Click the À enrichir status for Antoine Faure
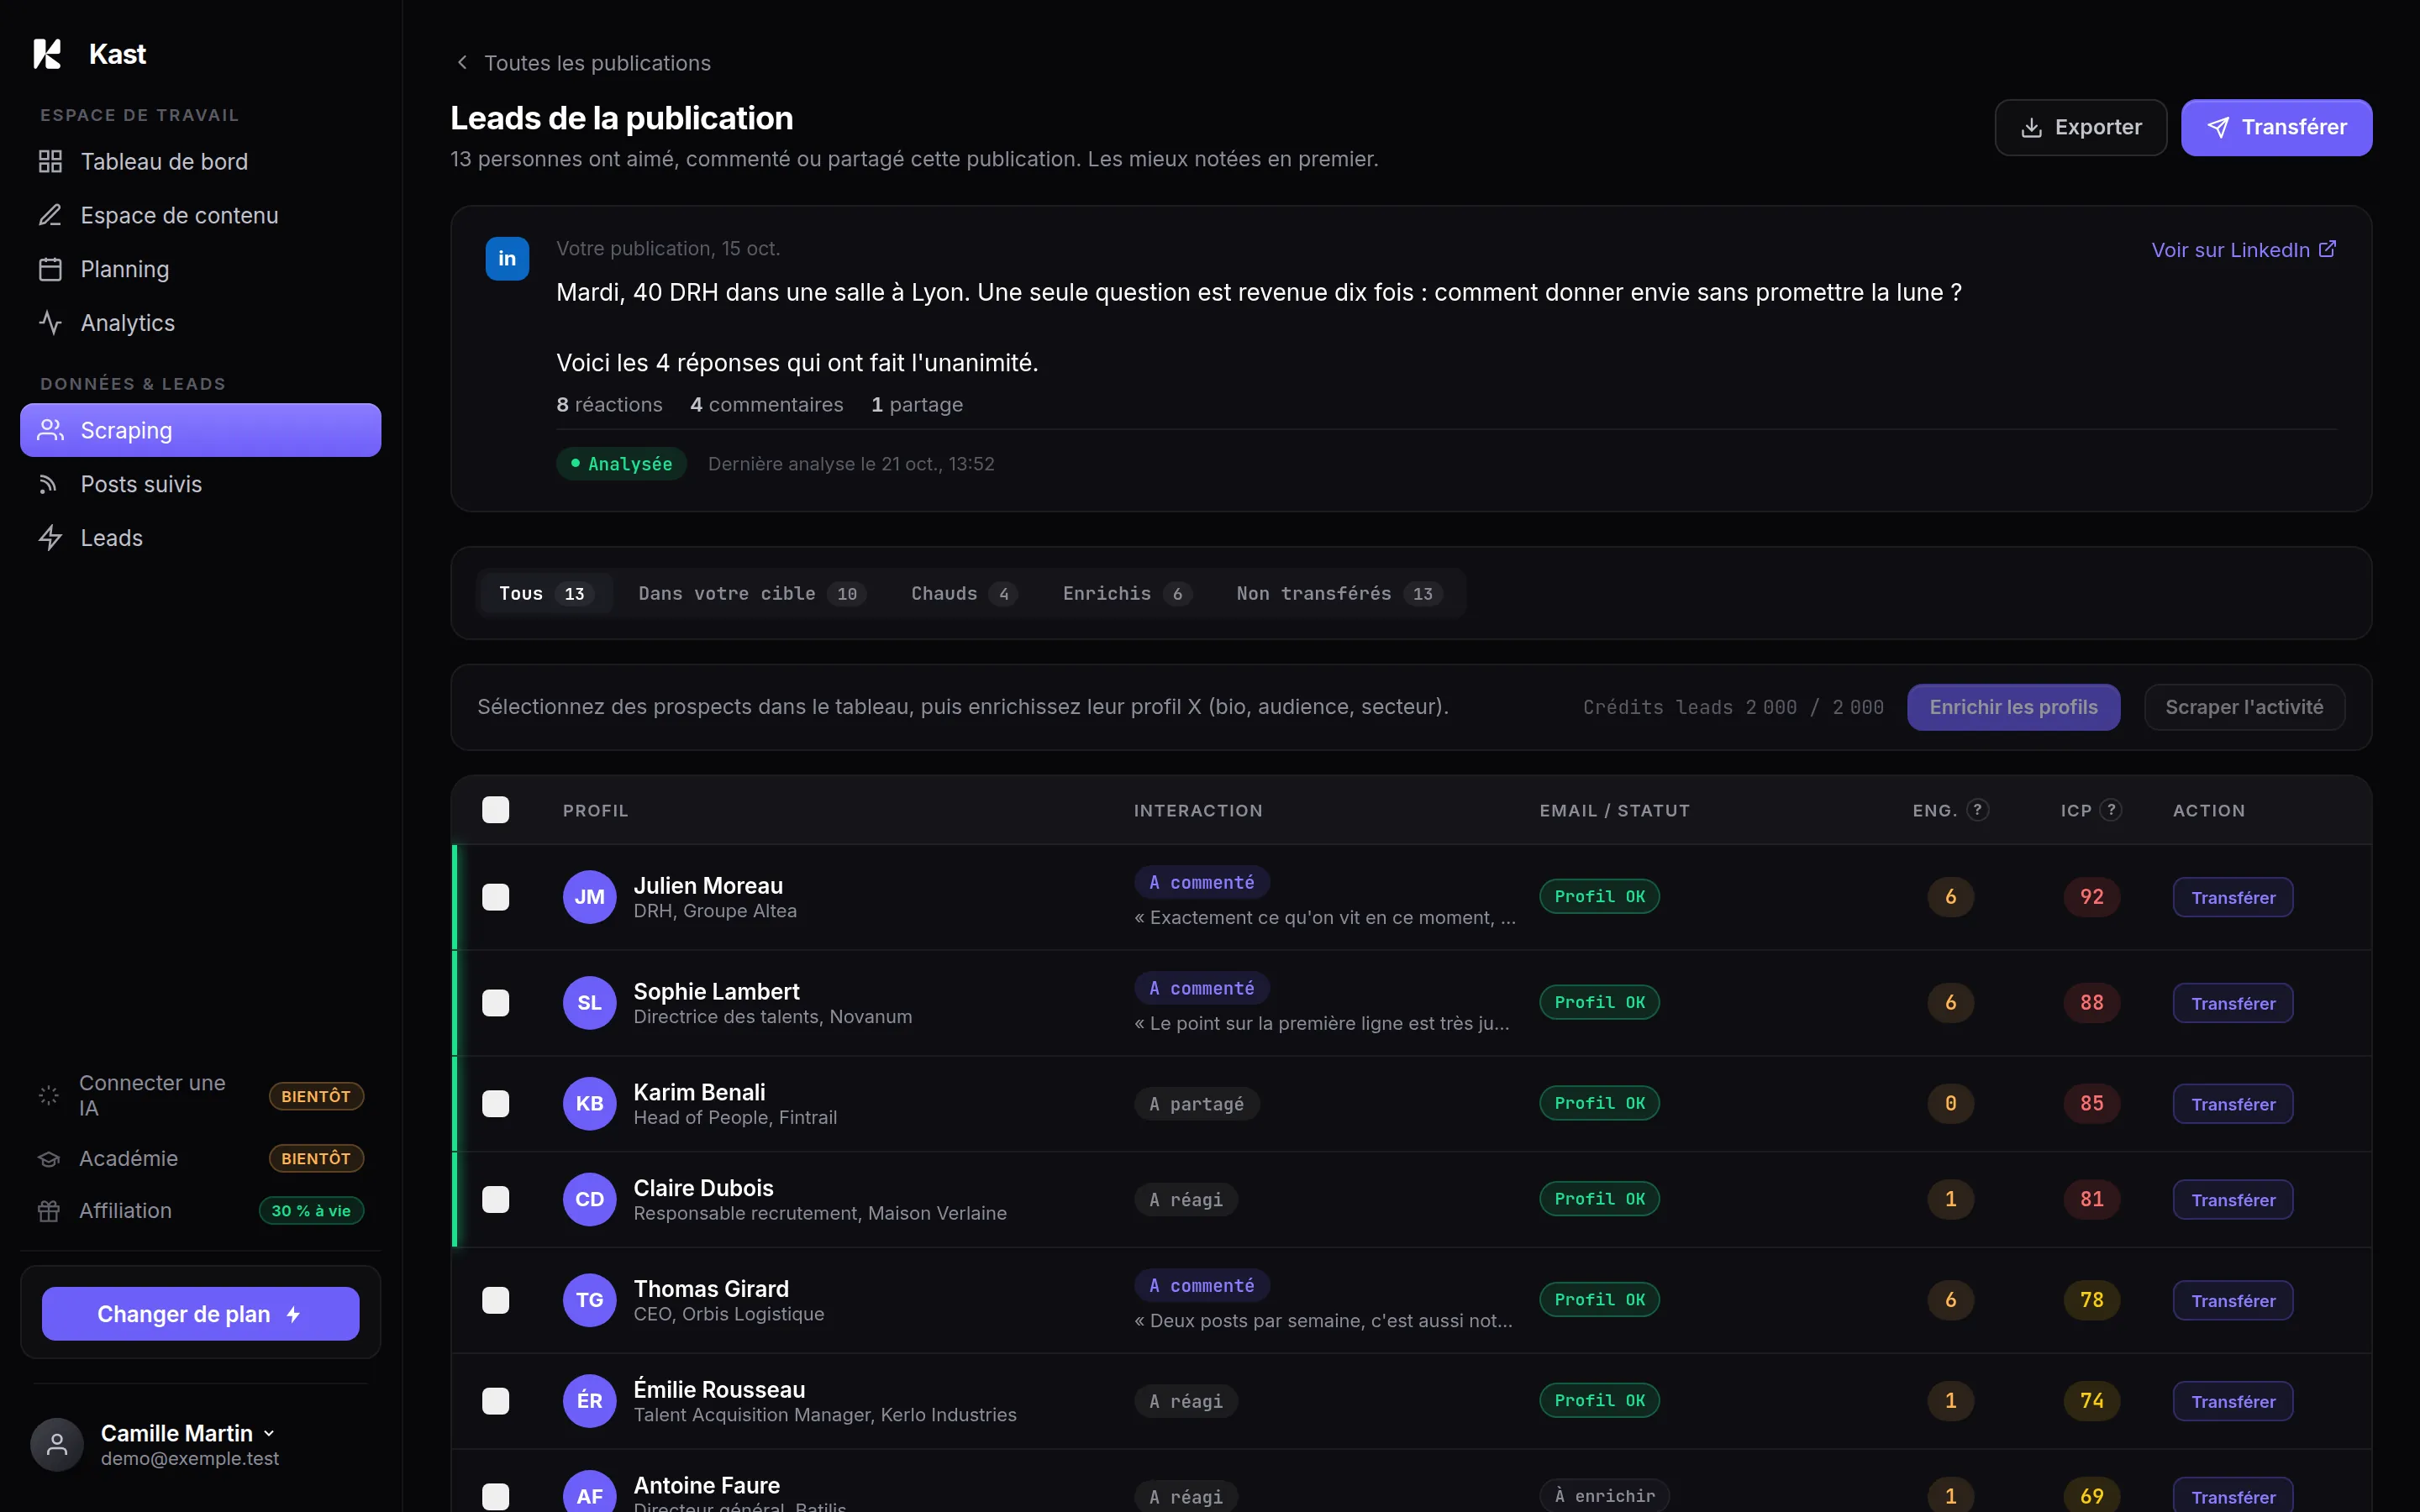Viewport: 2420px width, 1512px height. coord(1604,1496)
